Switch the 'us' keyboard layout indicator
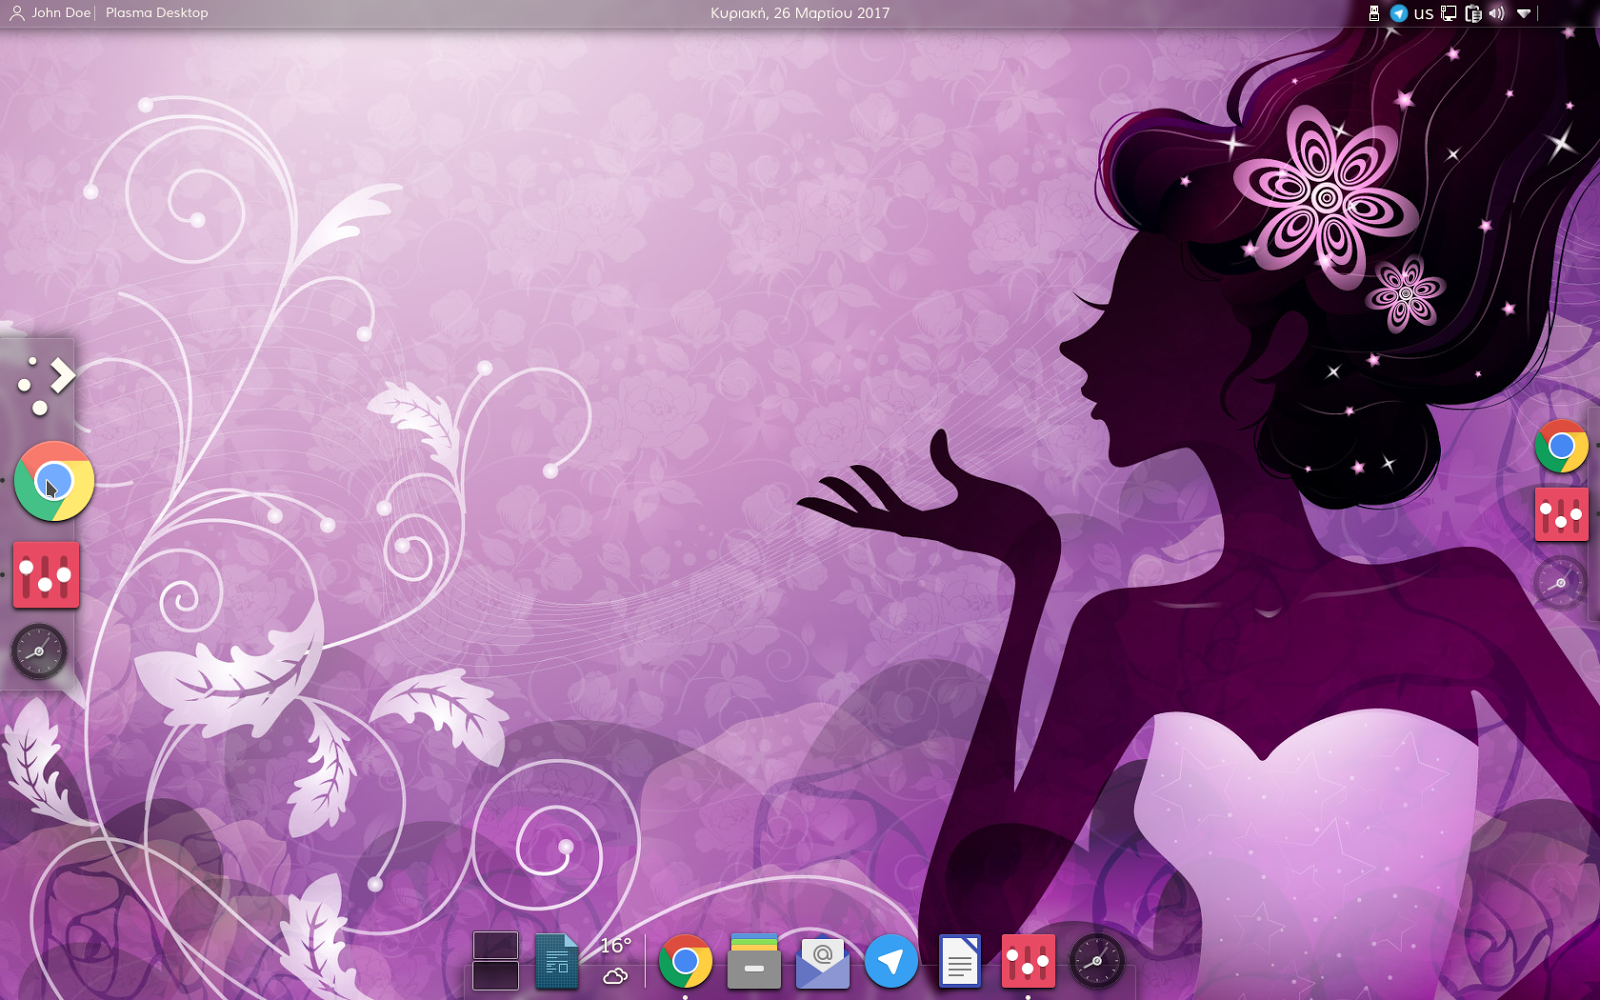The image size is (1600, 1000). point(1423,13)
